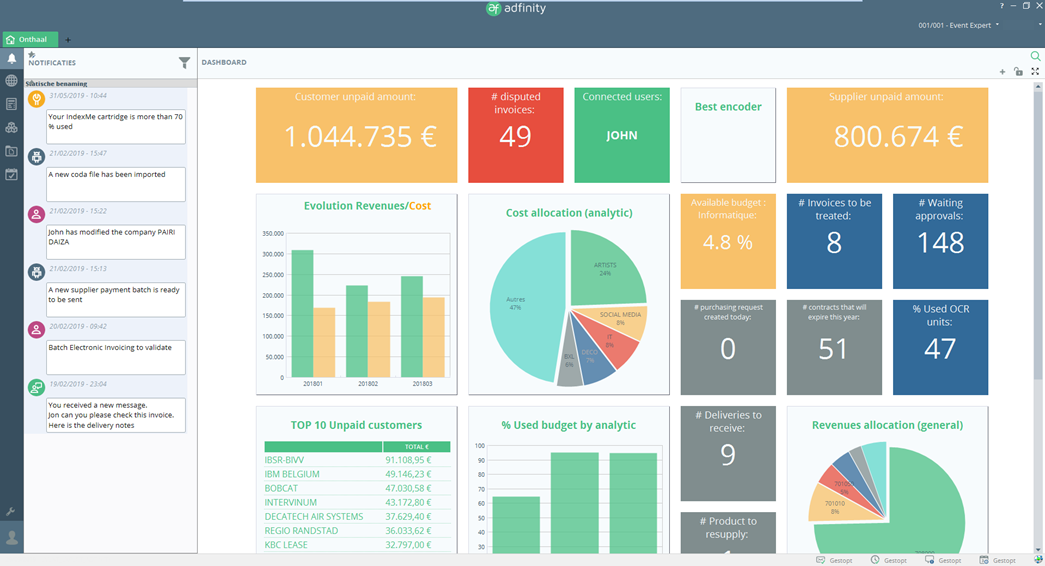Add a dashboard widget with plus icon

(1003, 72)
